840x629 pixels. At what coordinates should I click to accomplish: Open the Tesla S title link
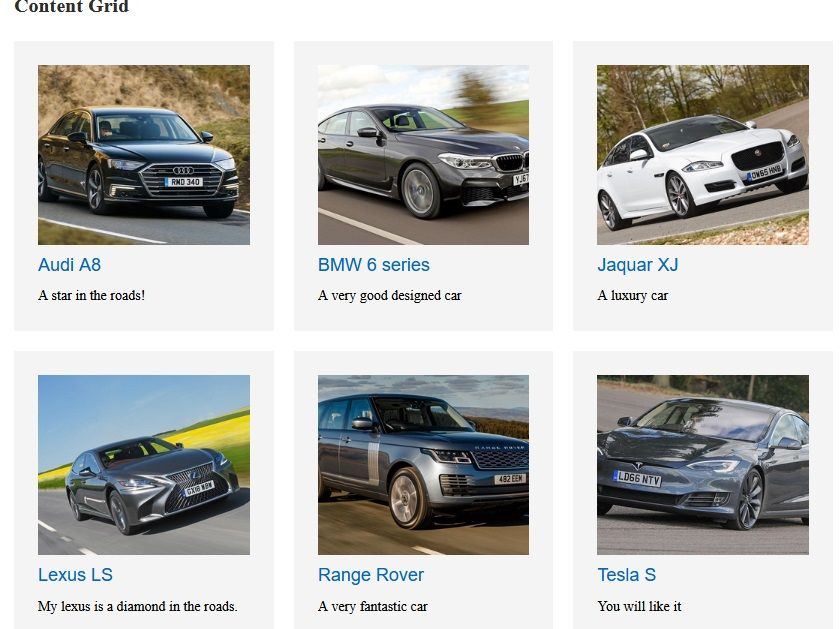click(x=626, y=574)
